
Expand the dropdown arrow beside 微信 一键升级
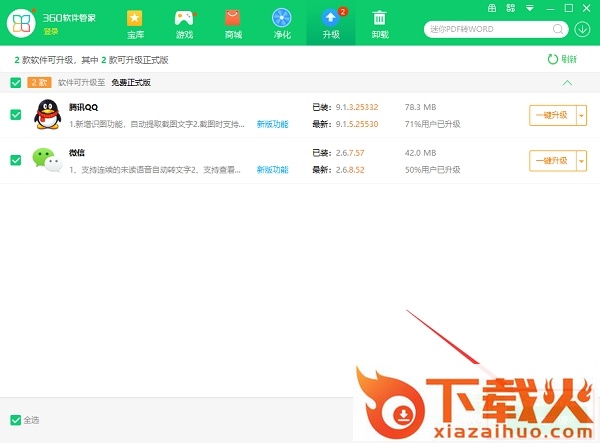click(581, 160)
